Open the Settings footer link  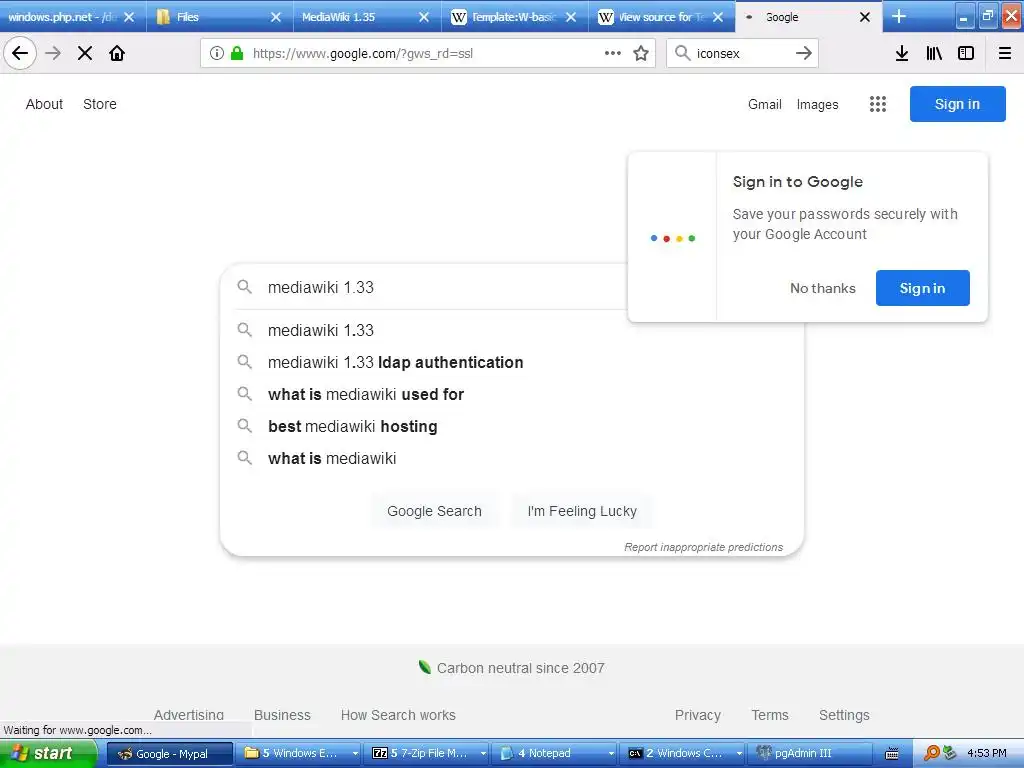point(844,715)
